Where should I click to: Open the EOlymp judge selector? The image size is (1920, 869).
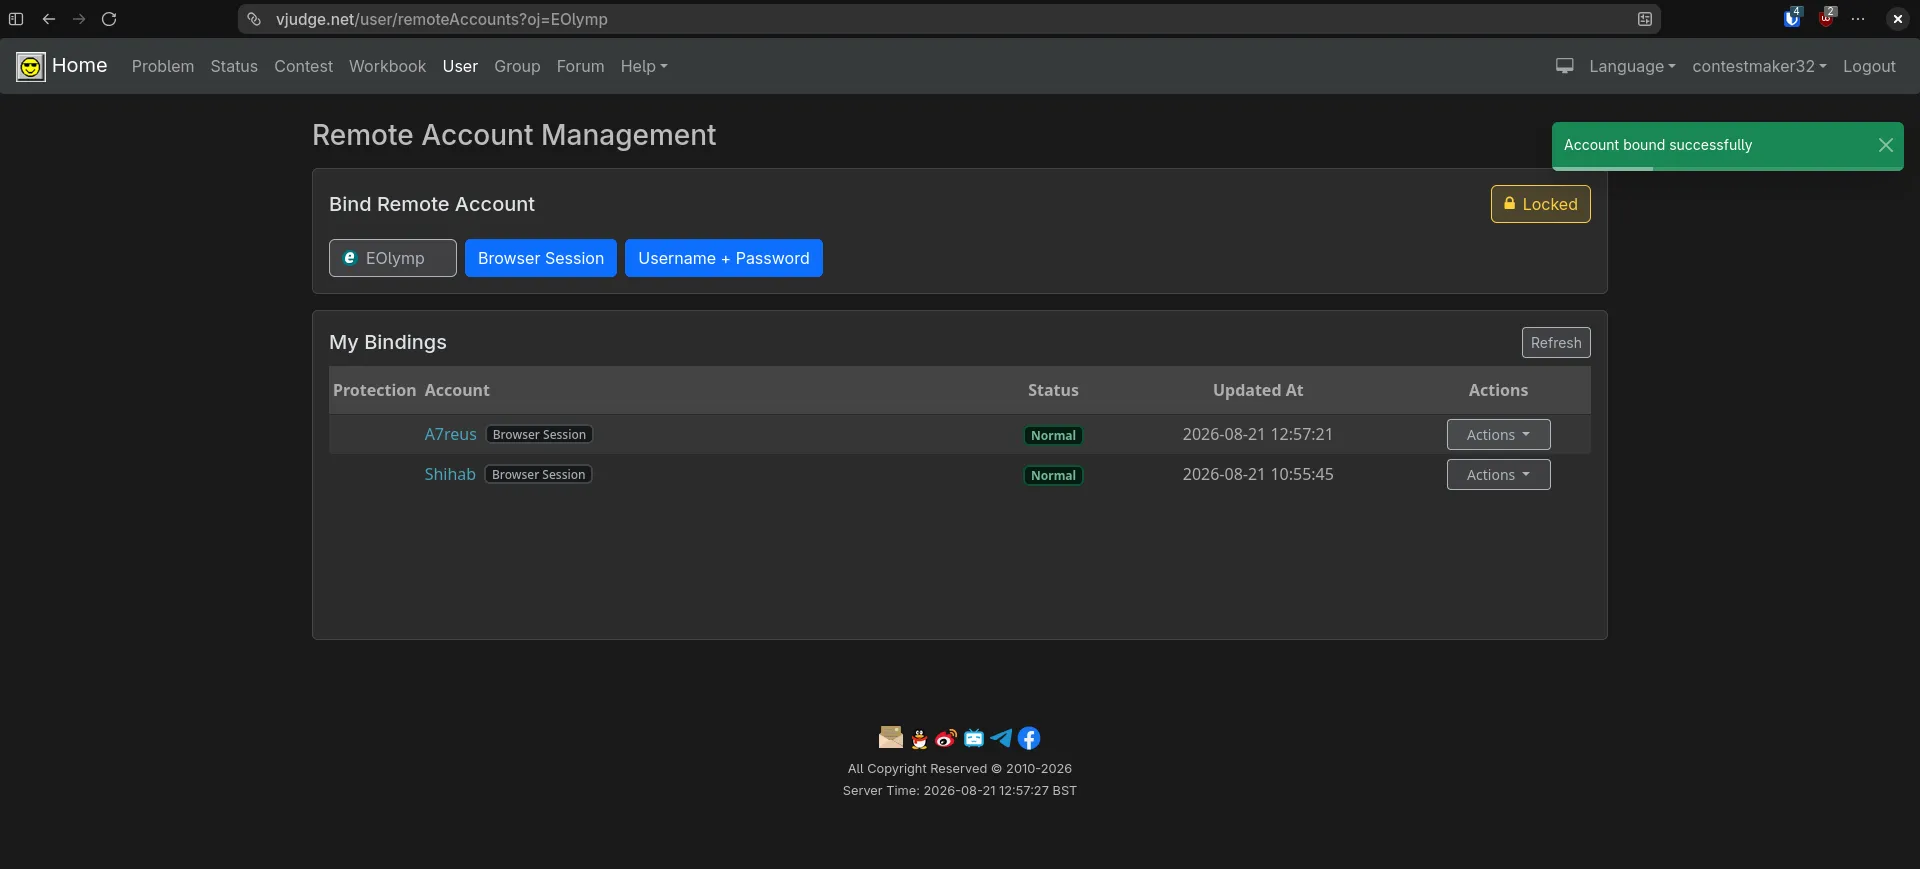pyautogui.click(x=393, y=258)
